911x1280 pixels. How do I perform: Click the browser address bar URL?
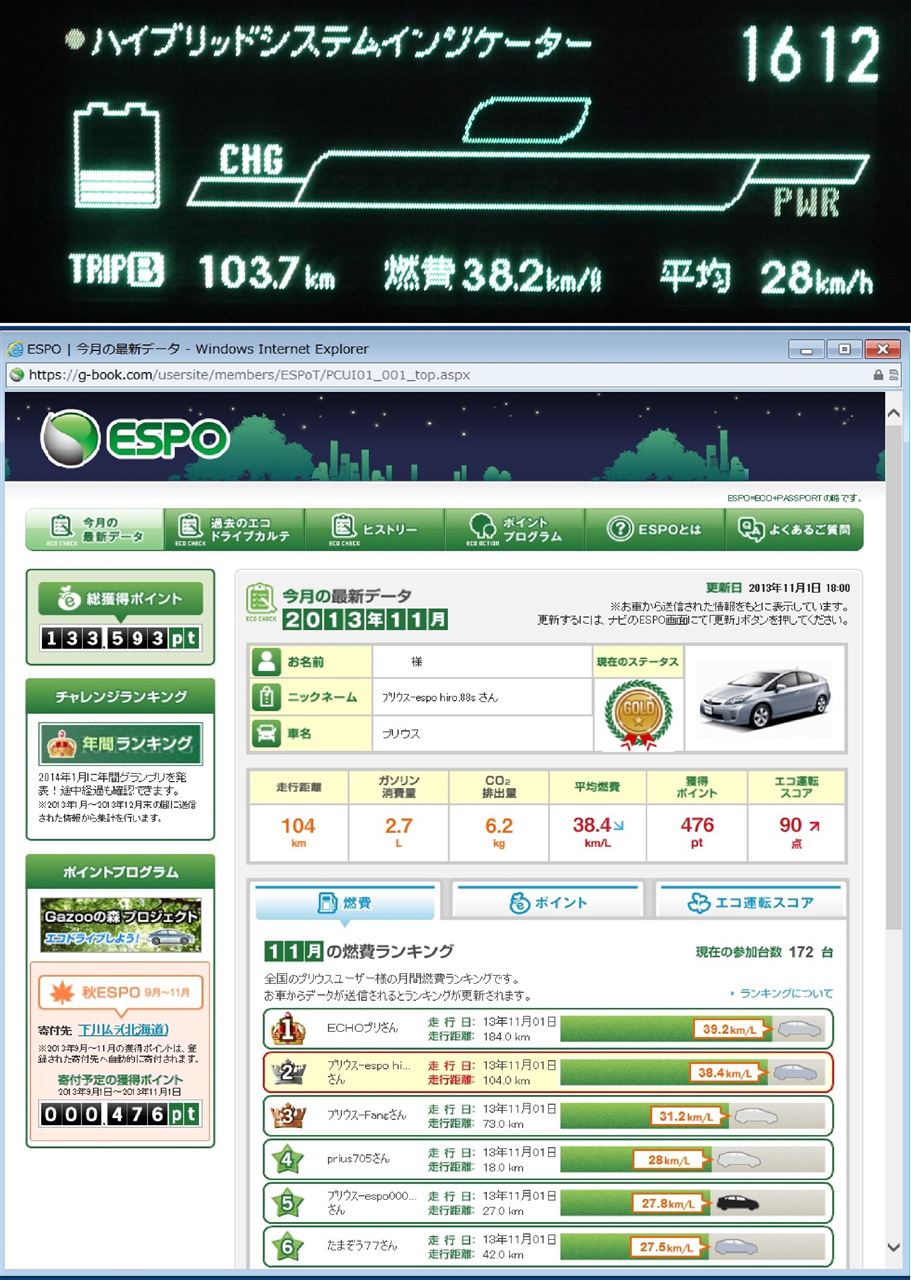tap(250, 375)
